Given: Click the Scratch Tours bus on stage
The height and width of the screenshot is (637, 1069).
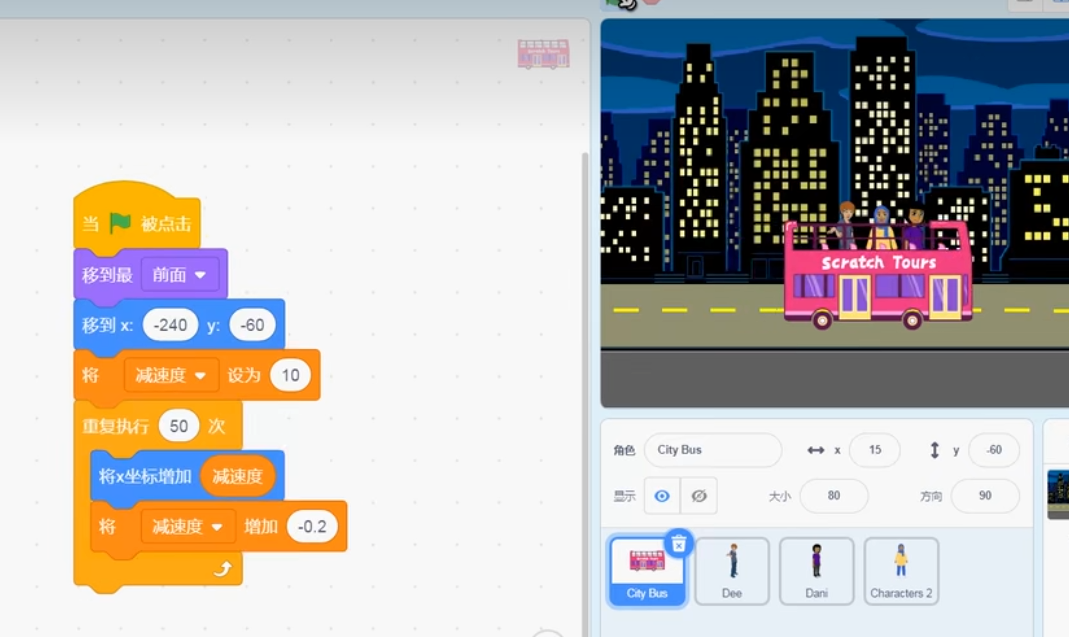Looking at the screenshot, I should click(x=878, y=276).
